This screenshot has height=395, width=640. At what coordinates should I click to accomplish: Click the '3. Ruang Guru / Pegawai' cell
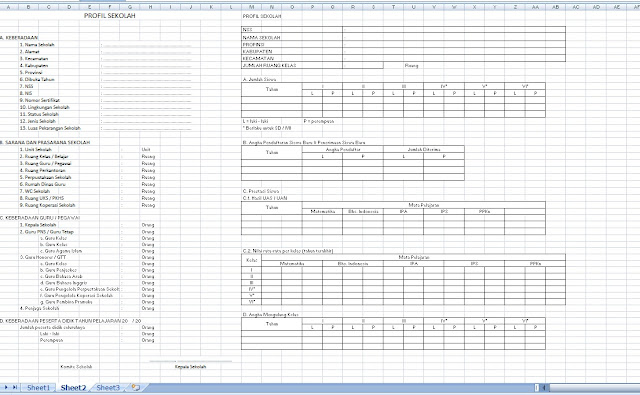45,163
